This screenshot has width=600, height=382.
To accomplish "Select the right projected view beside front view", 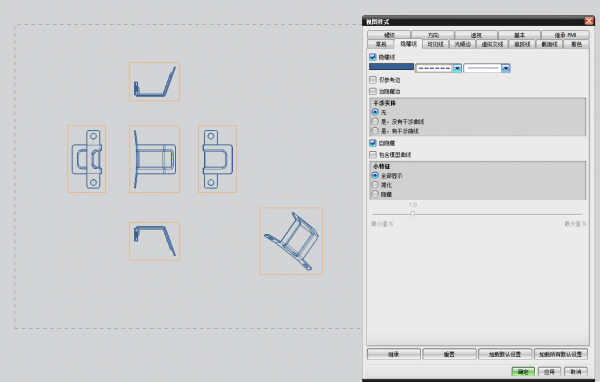I will 218,159.
